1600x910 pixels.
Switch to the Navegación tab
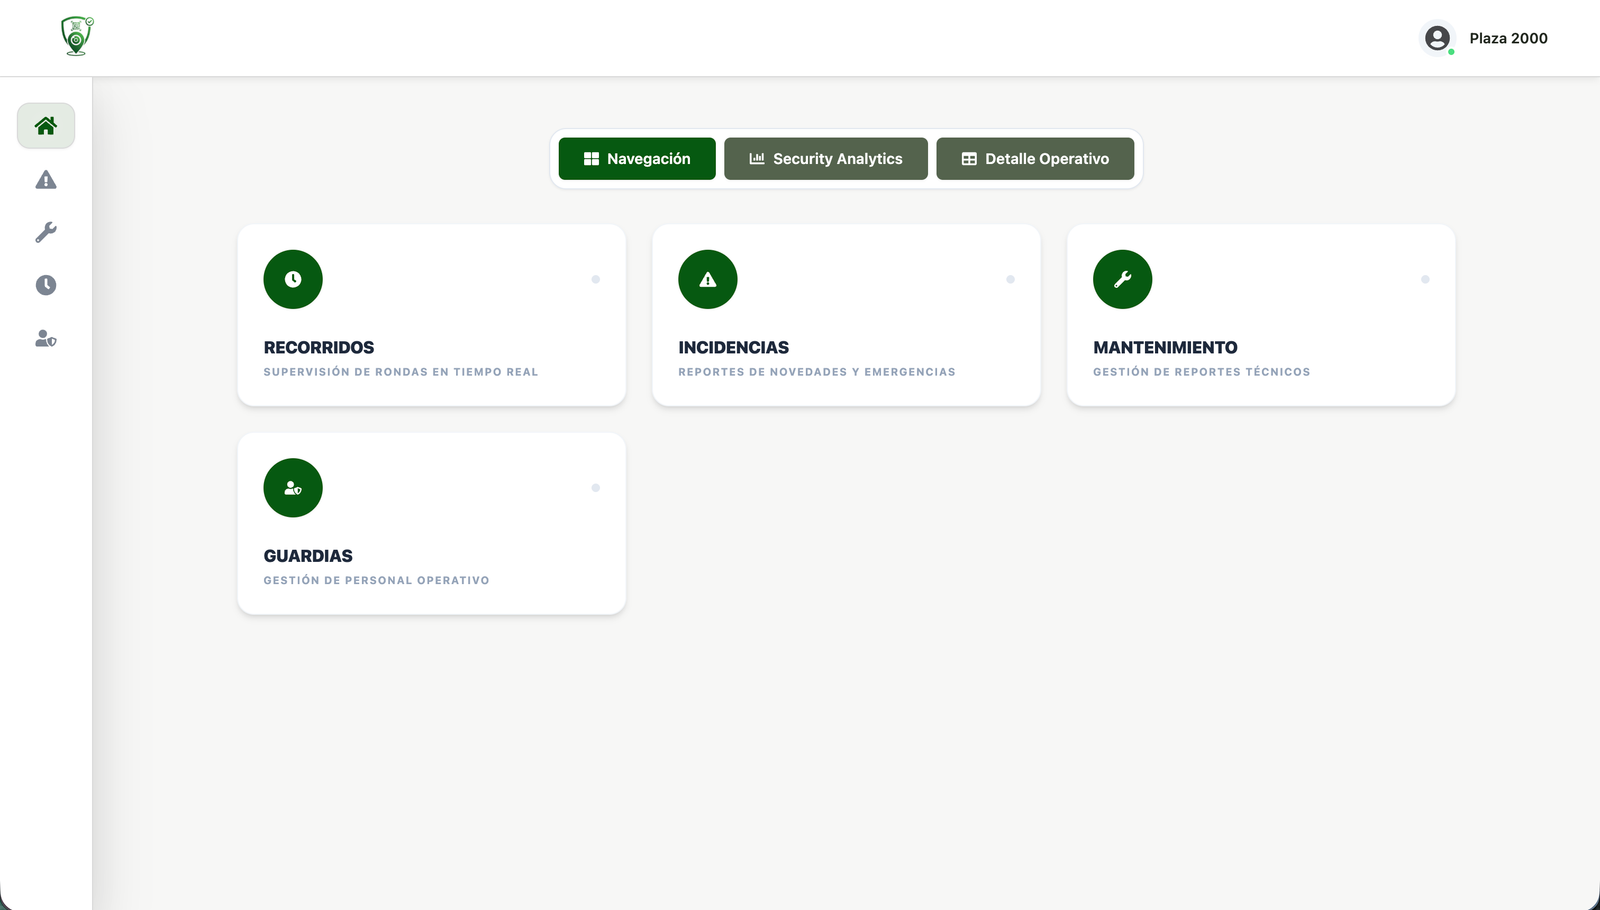637,159
